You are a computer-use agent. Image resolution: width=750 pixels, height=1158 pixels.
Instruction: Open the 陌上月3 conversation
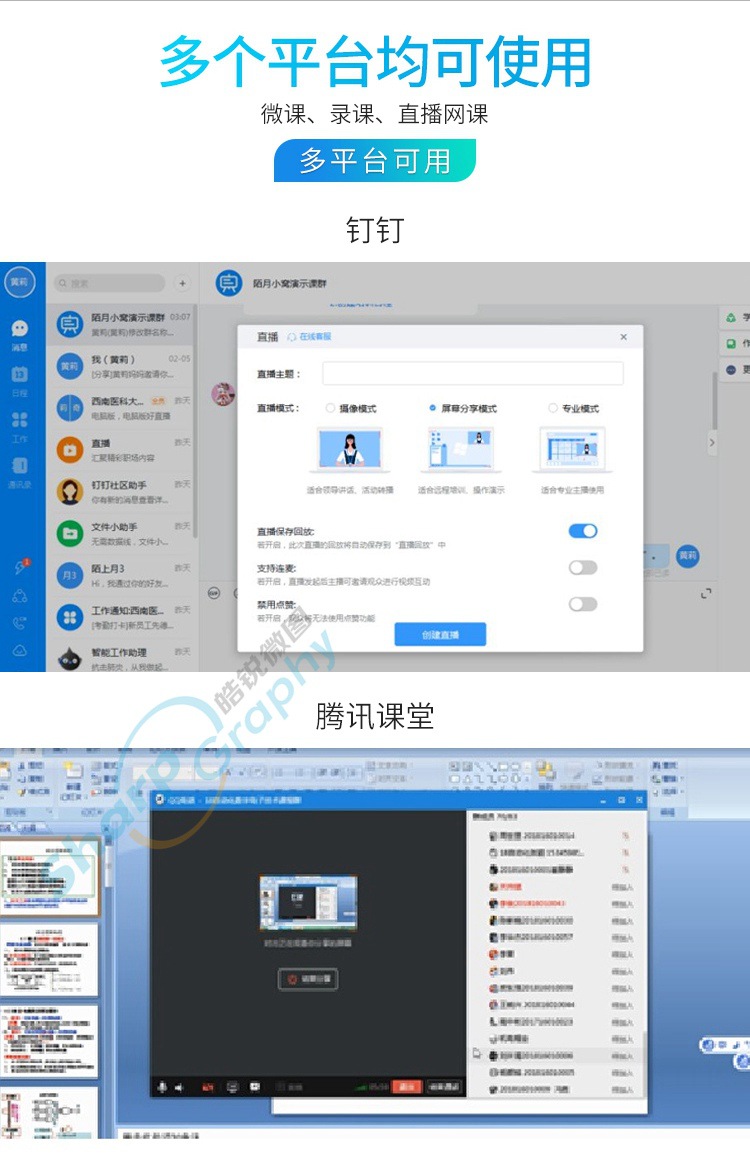tap(122, 575)
